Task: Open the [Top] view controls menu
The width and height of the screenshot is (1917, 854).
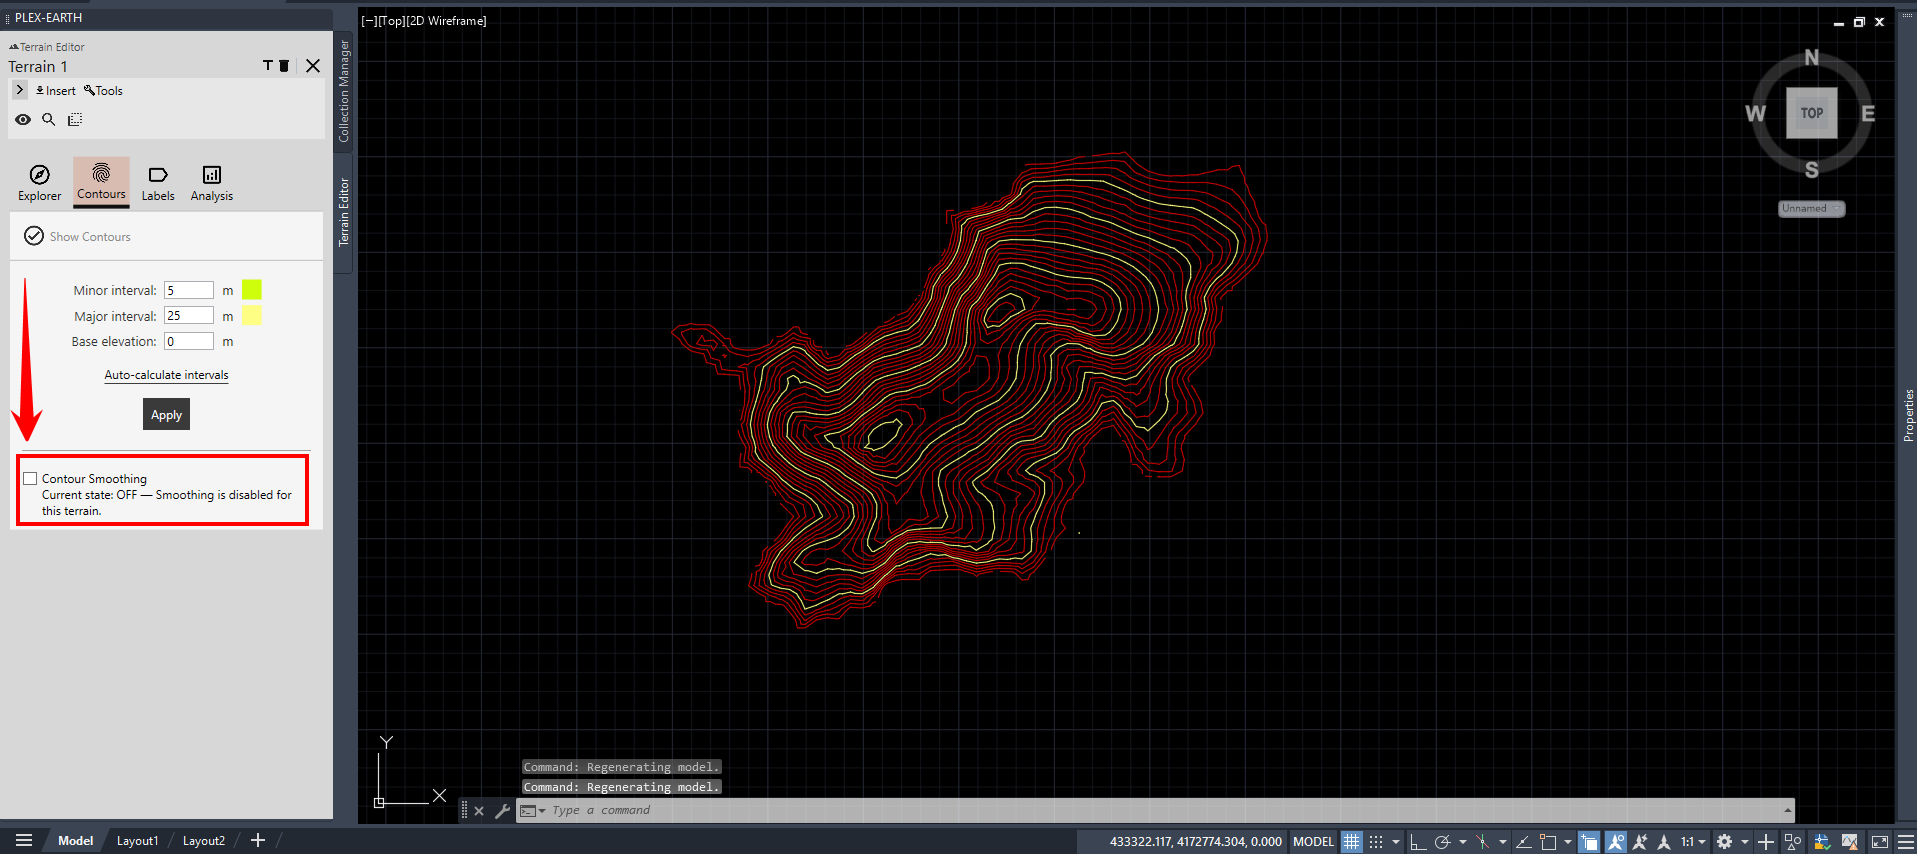Action: 391,20
